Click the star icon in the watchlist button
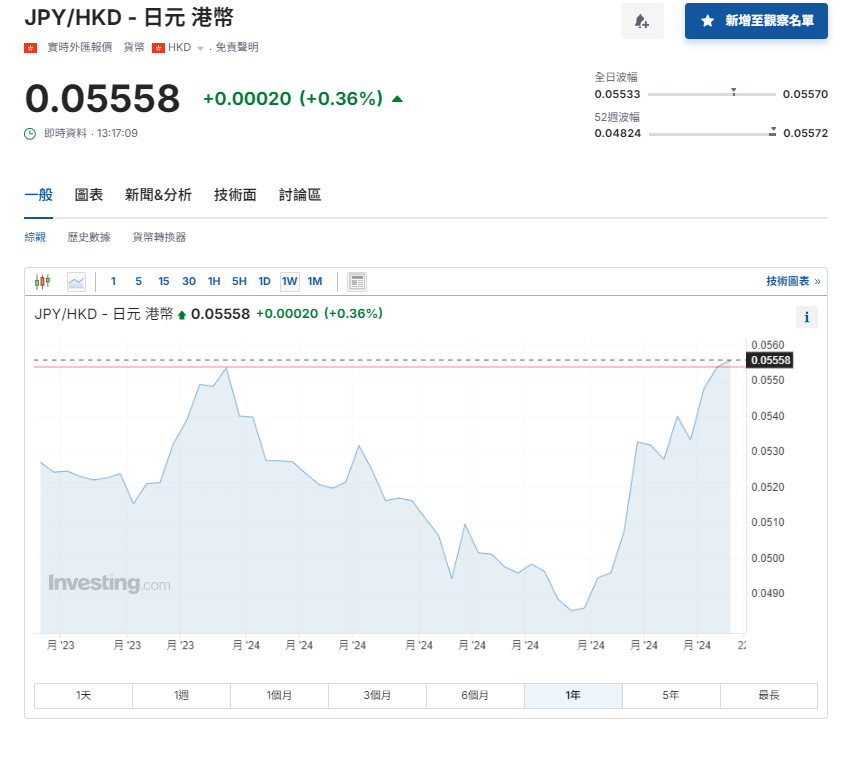Screen dimensions: 841x760 coord(707,21)
